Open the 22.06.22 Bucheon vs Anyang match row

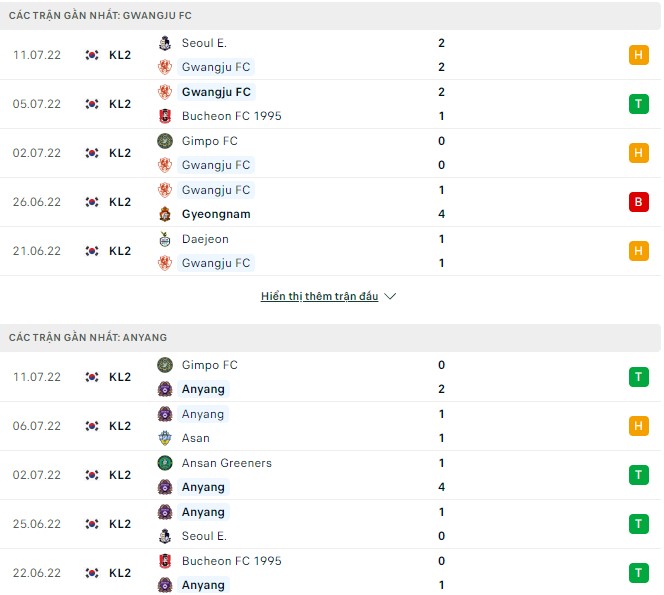click(330, 573)
